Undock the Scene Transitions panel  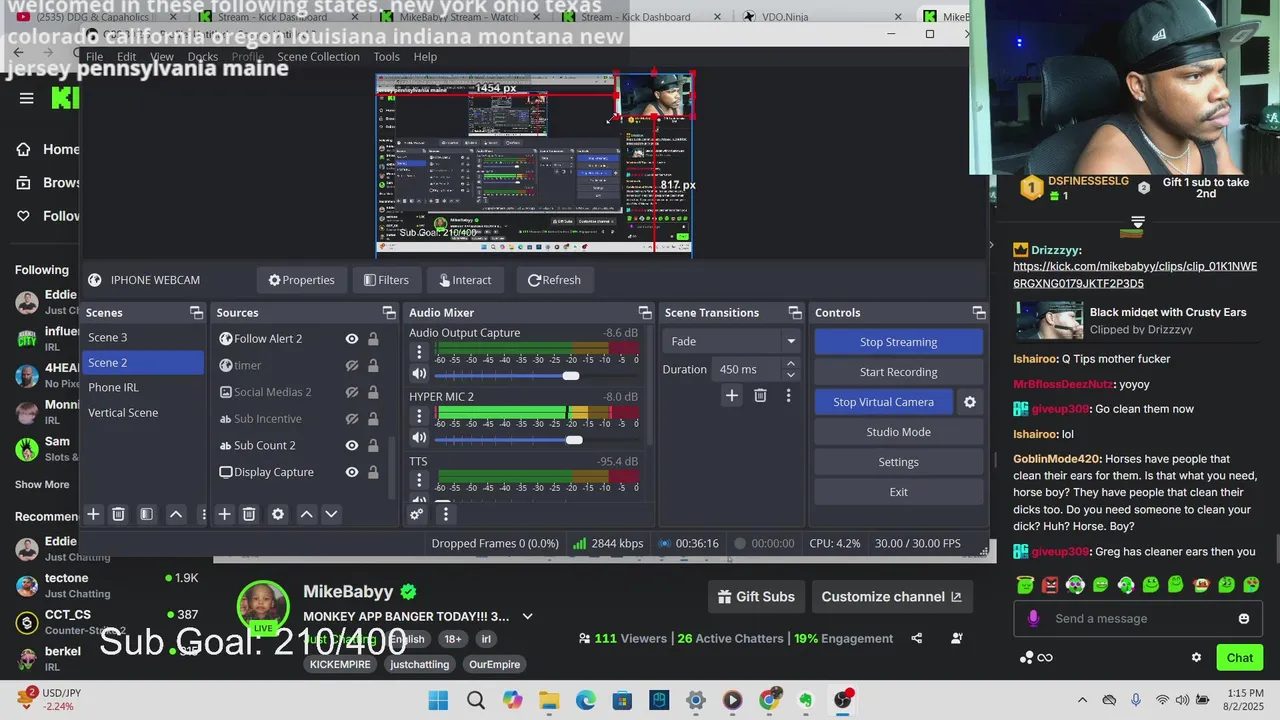(795, 313)
